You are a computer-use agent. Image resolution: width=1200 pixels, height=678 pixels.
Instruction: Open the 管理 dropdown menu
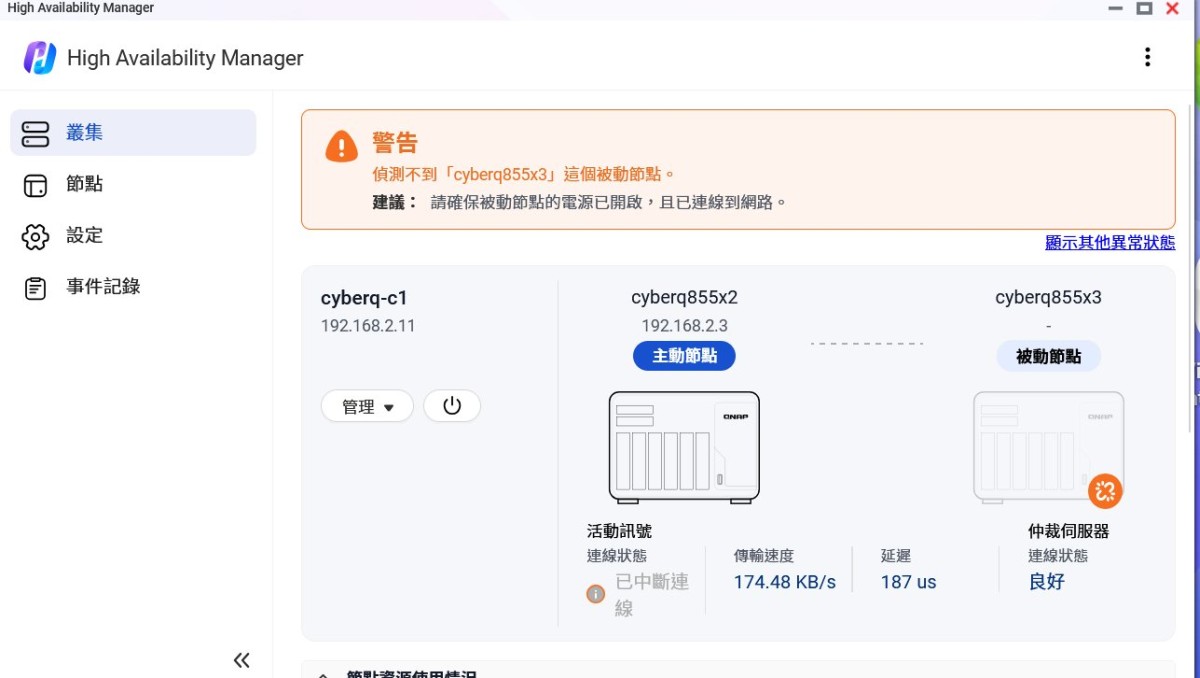367,407
